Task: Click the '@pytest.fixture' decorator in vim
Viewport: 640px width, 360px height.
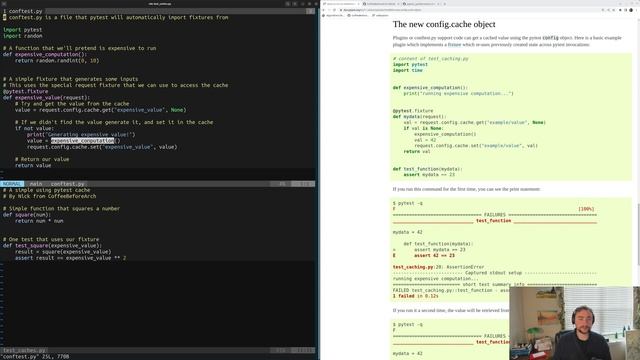Action: [25, 91]
